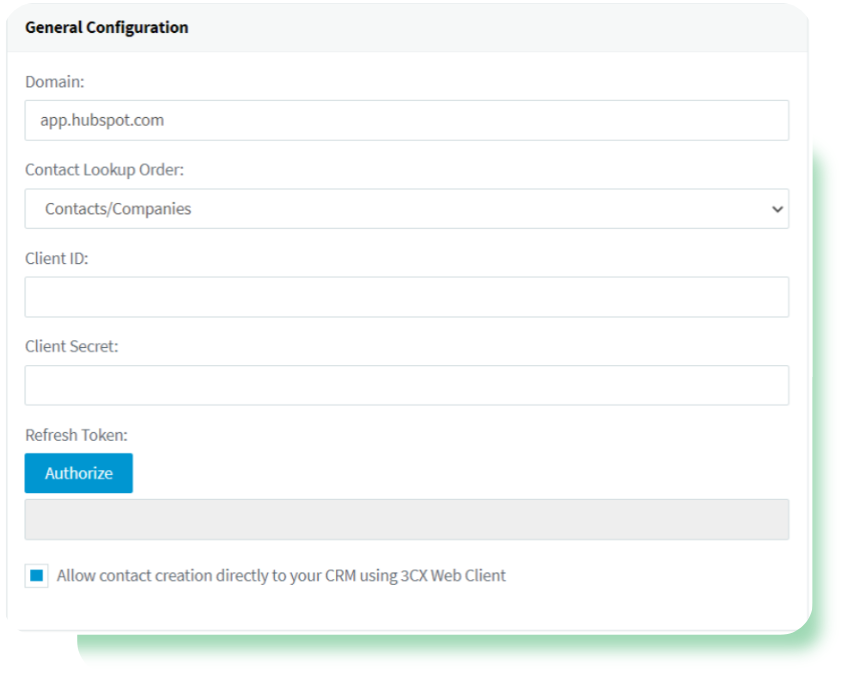The image size is (849, 674).
Task: Click the Allow contact creation label text
Action: click(281, 575)
